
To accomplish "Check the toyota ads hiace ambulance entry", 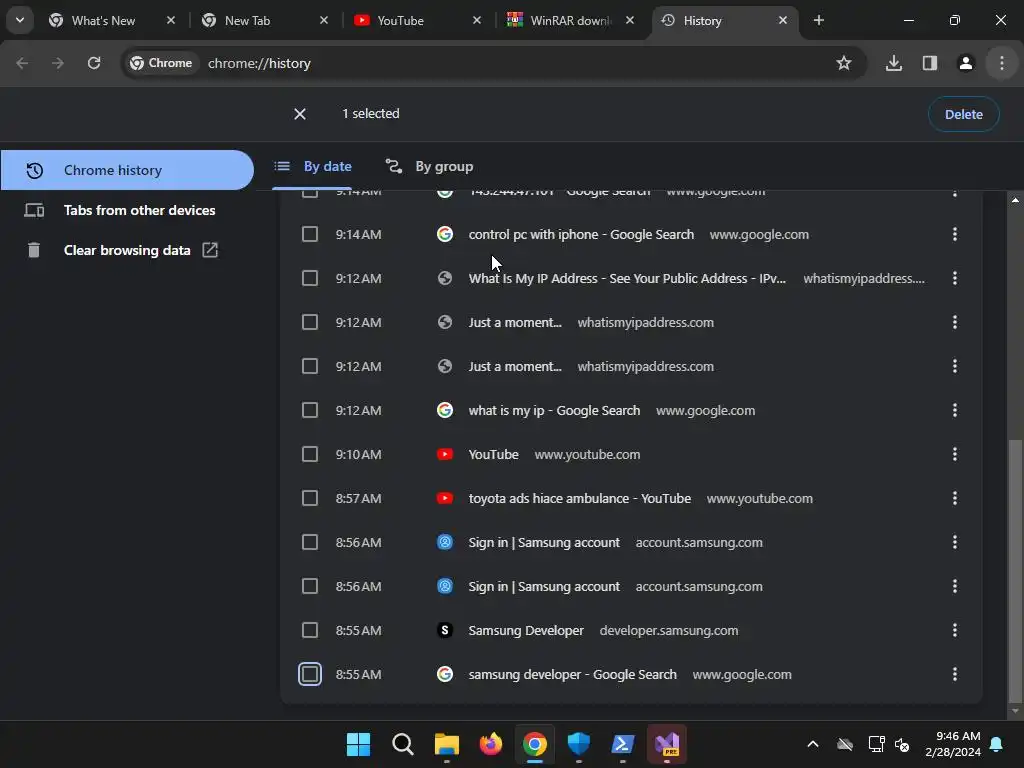I will tap(310, 498).
